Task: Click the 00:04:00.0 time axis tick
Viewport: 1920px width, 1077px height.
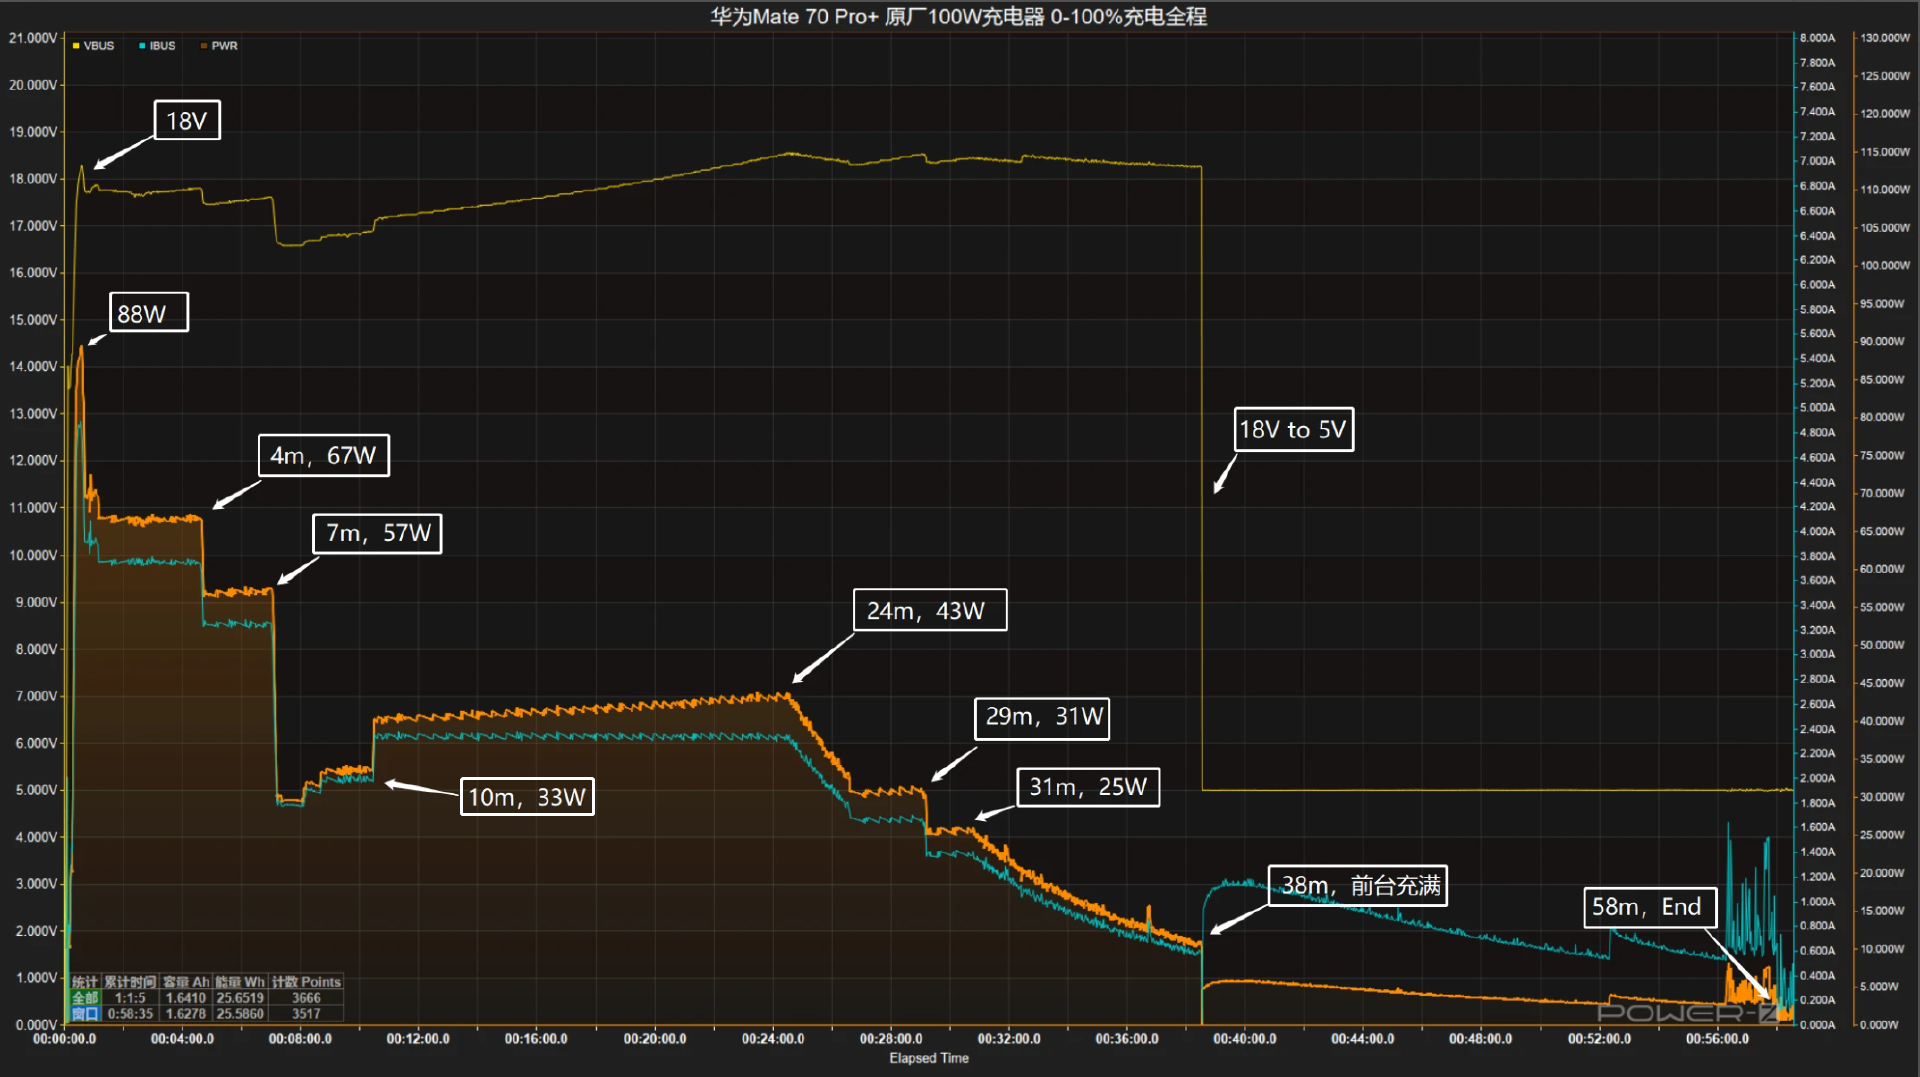Action: pos(182,1039)
